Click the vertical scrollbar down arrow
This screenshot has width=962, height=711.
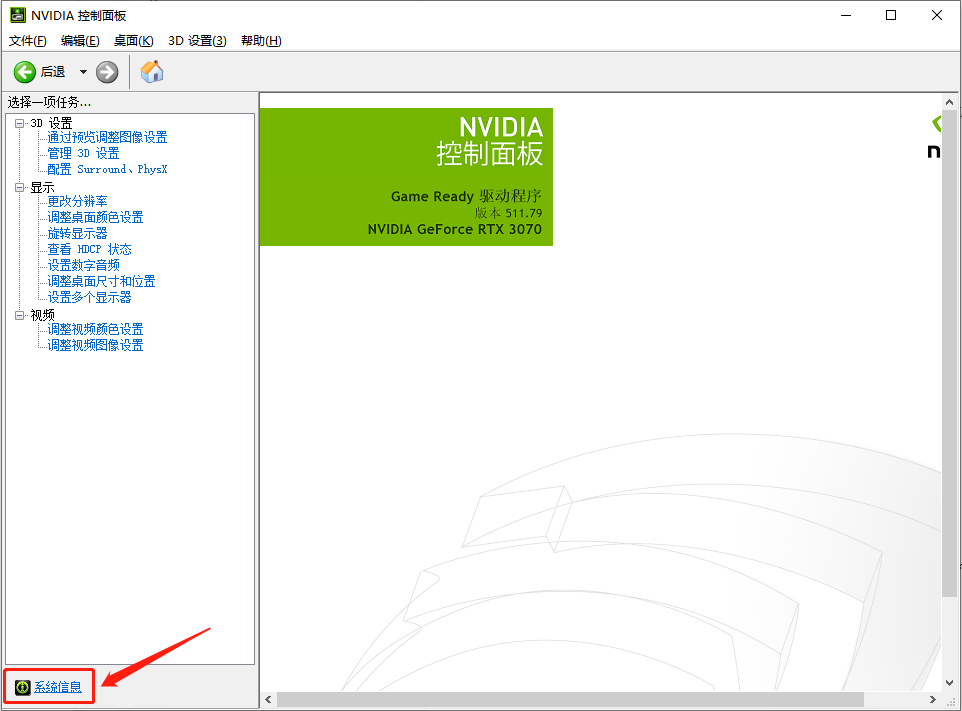click(x=950, y=681)
